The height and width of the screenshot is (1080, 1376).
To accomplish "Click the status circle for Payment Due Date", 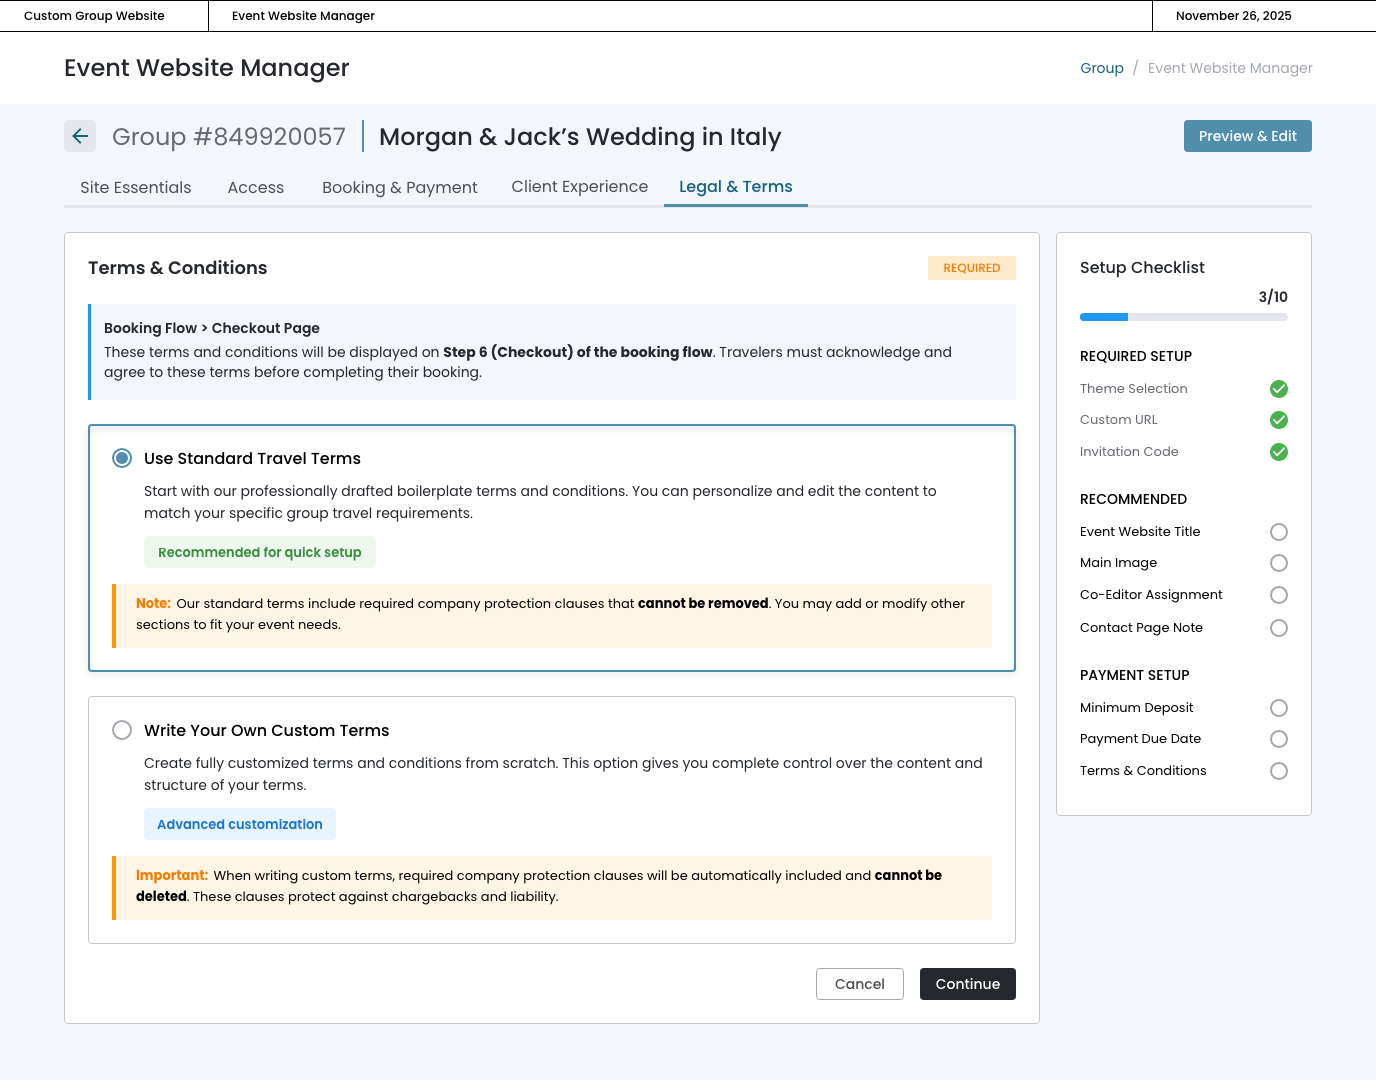I will (x=1278, y=739).
